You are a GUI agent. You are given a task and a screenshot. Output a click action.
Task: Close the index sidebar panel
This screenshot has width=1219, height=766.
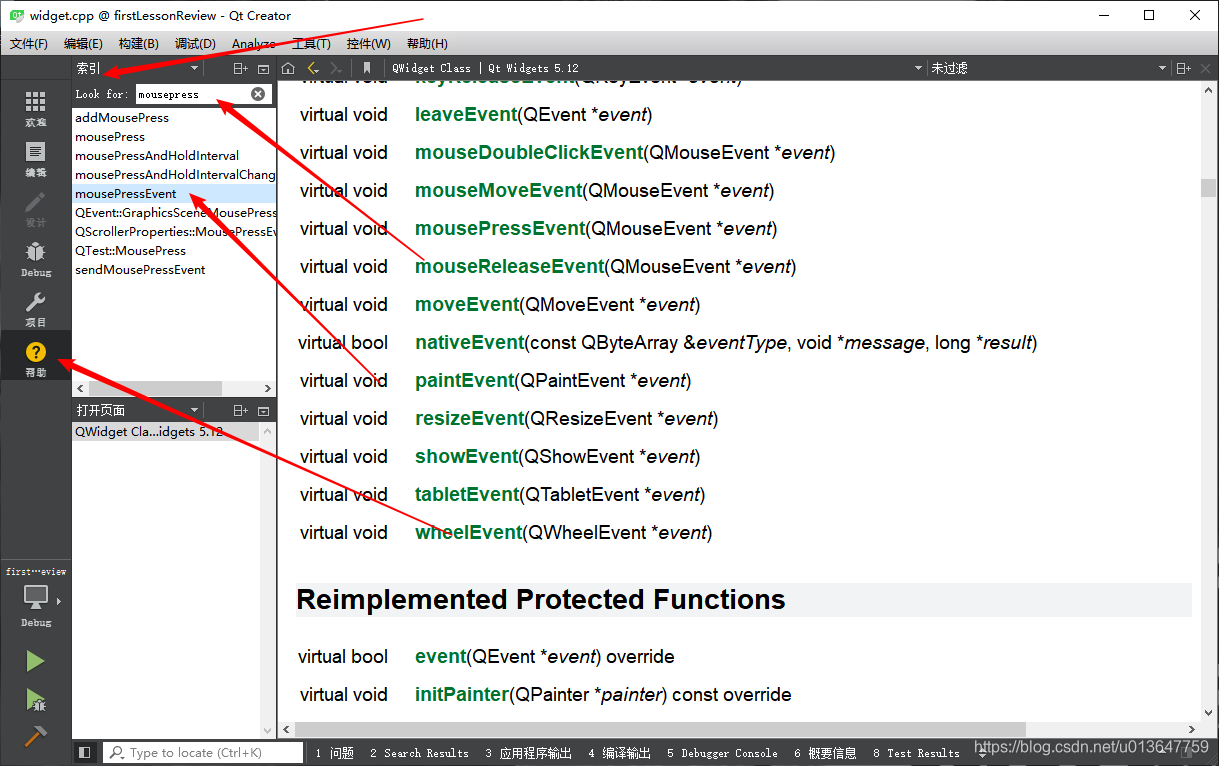click(263, 68)
